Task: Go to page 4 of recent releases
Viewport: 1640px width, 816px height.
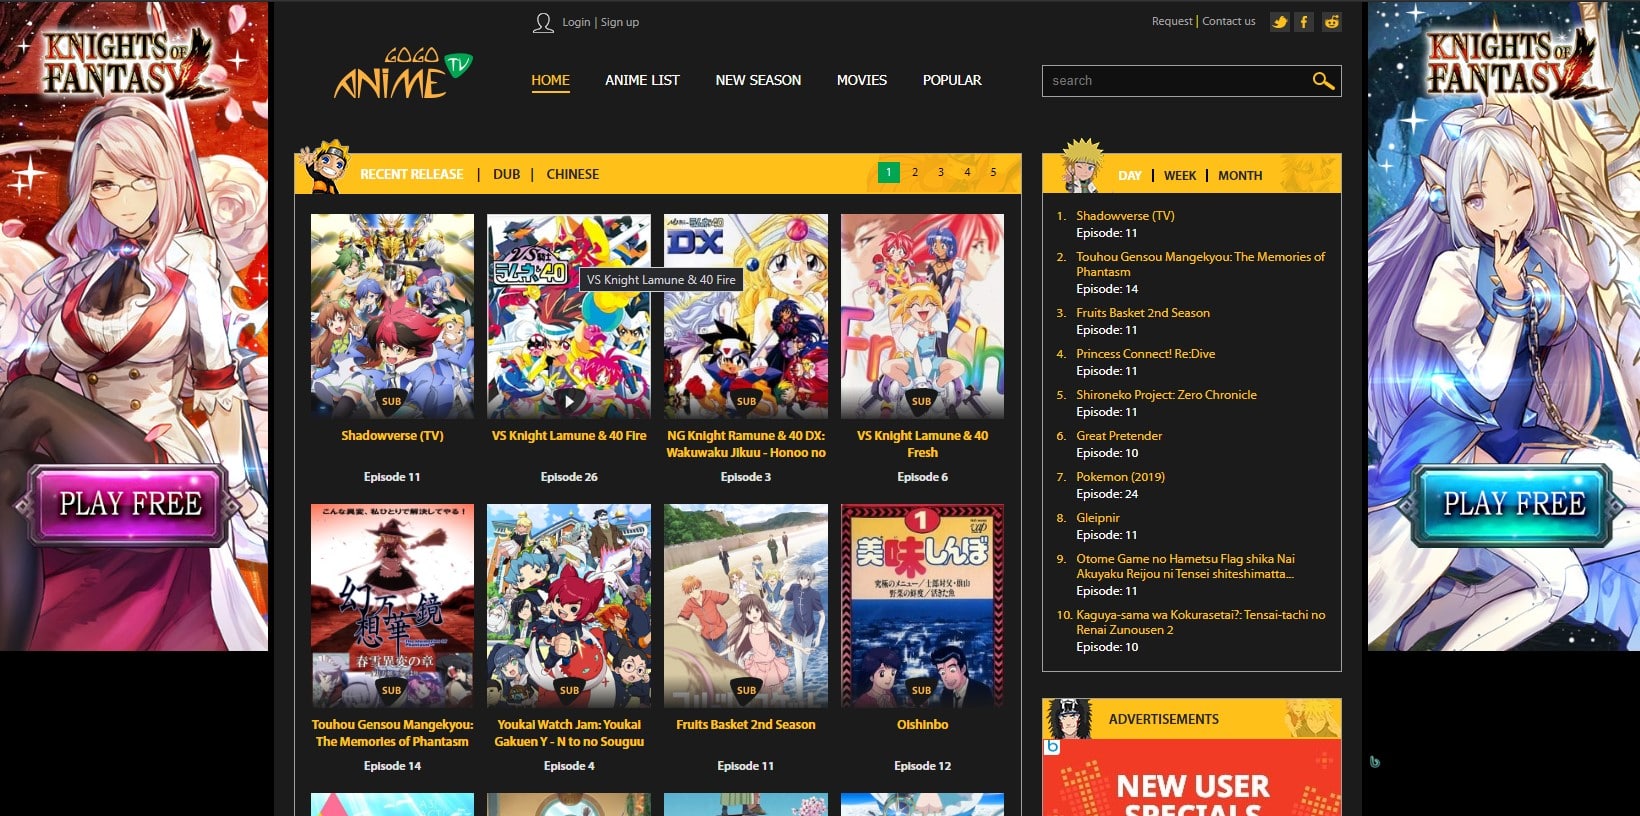Action: 967,172
